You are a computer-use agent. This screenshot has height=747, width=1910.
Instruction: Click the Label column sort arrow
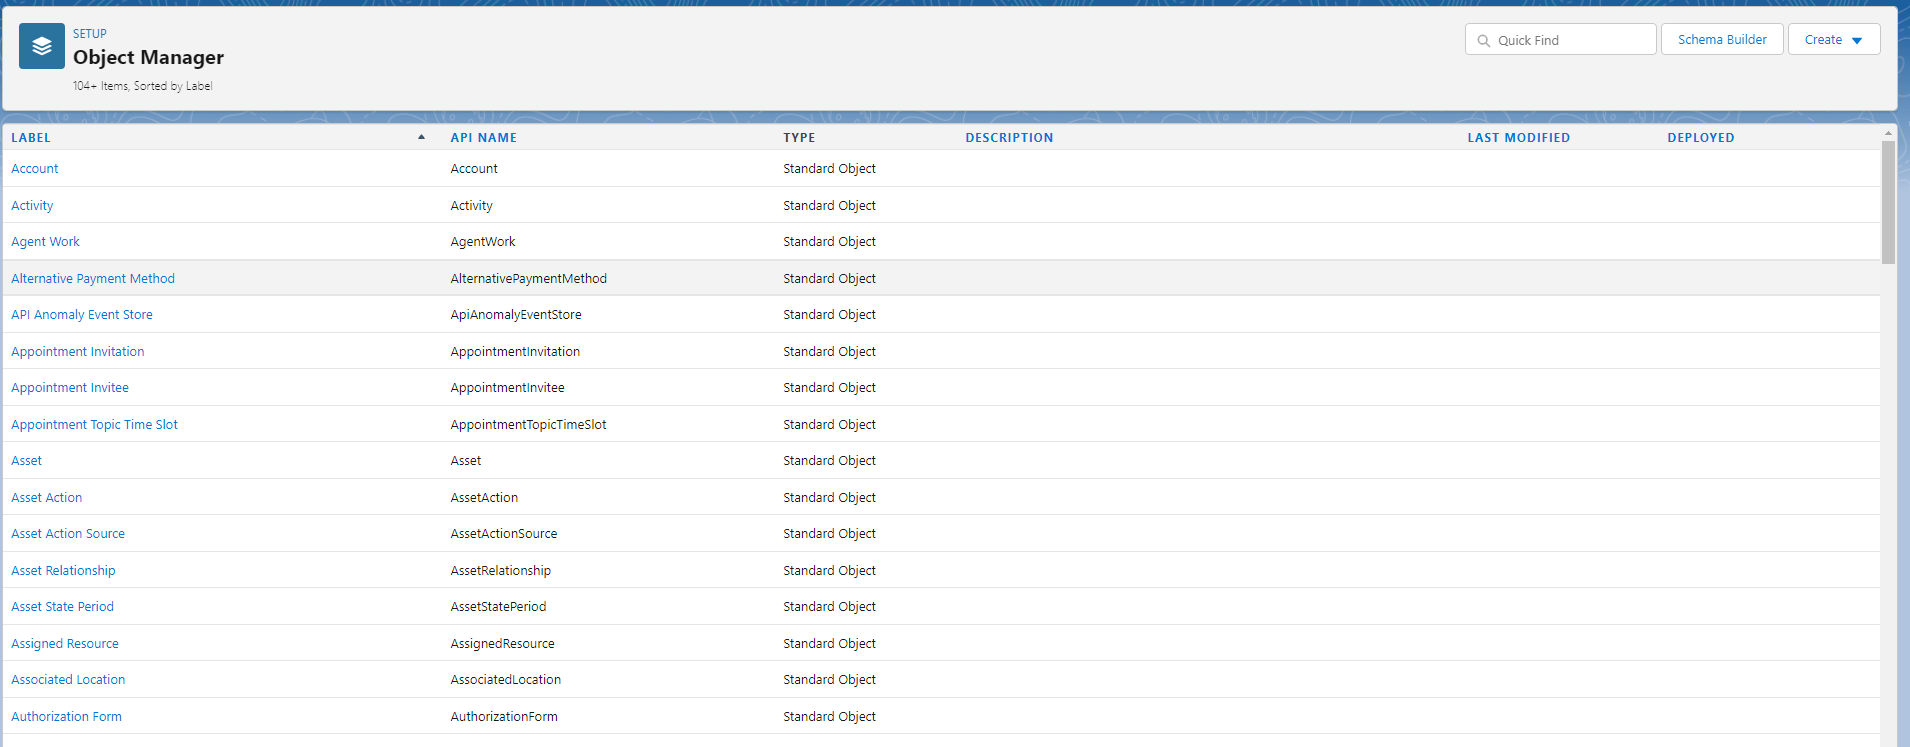(x=421, y=137)
